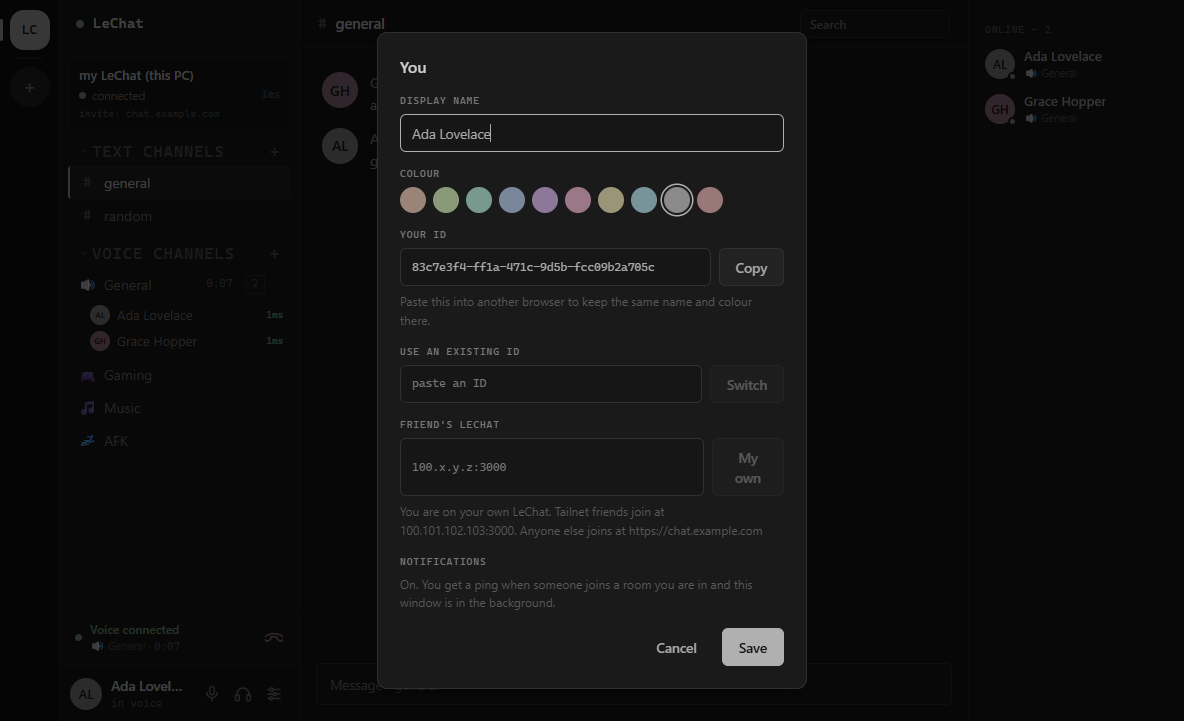Screen dimensions: 1184x721
Task: Pick the slate blue colour swatch
Action: 512,200
